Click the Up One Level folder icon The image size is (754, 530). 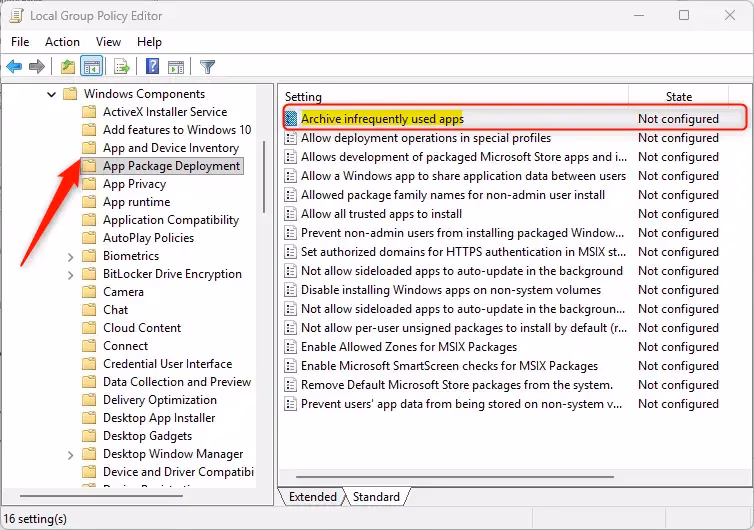(x=67, y=67)
